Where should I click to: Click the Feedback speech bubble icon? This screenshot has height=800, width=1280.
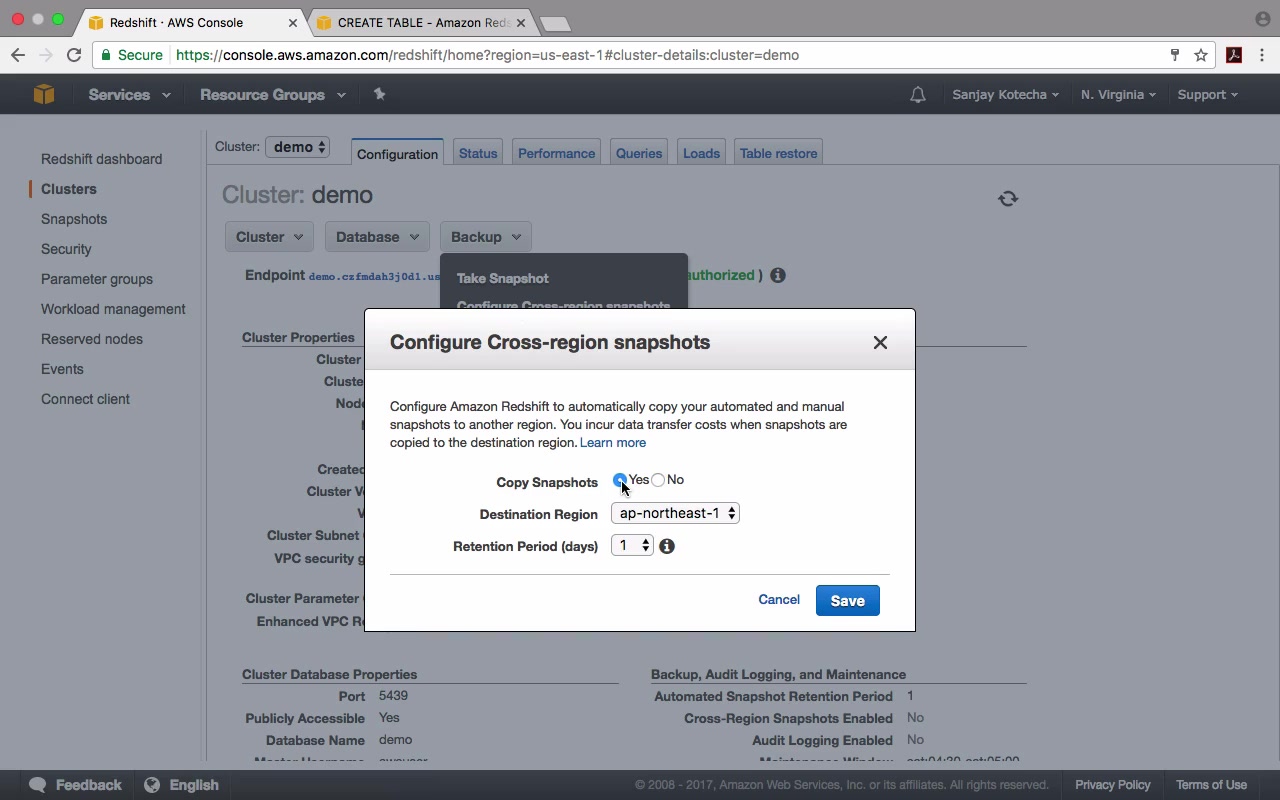click(38, 785)
